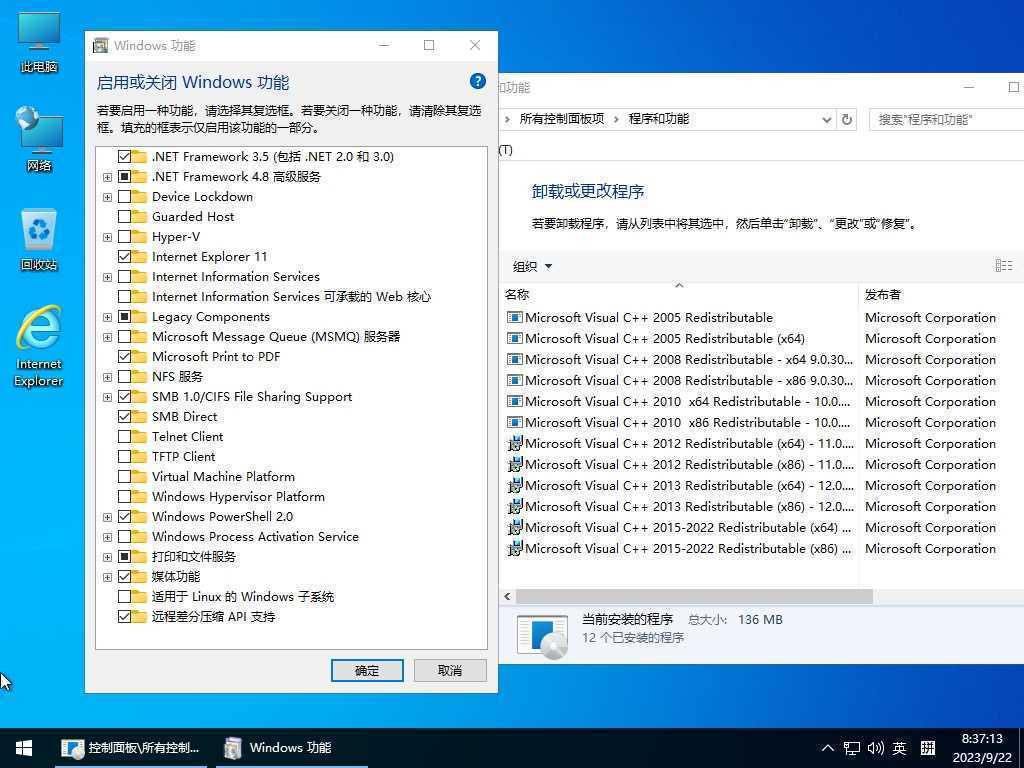This screenshot has height=768, width=1024.
Task: Click the Visual C++ 2015-2022 Redistributable (x64) icon
Action: point(515,527)
